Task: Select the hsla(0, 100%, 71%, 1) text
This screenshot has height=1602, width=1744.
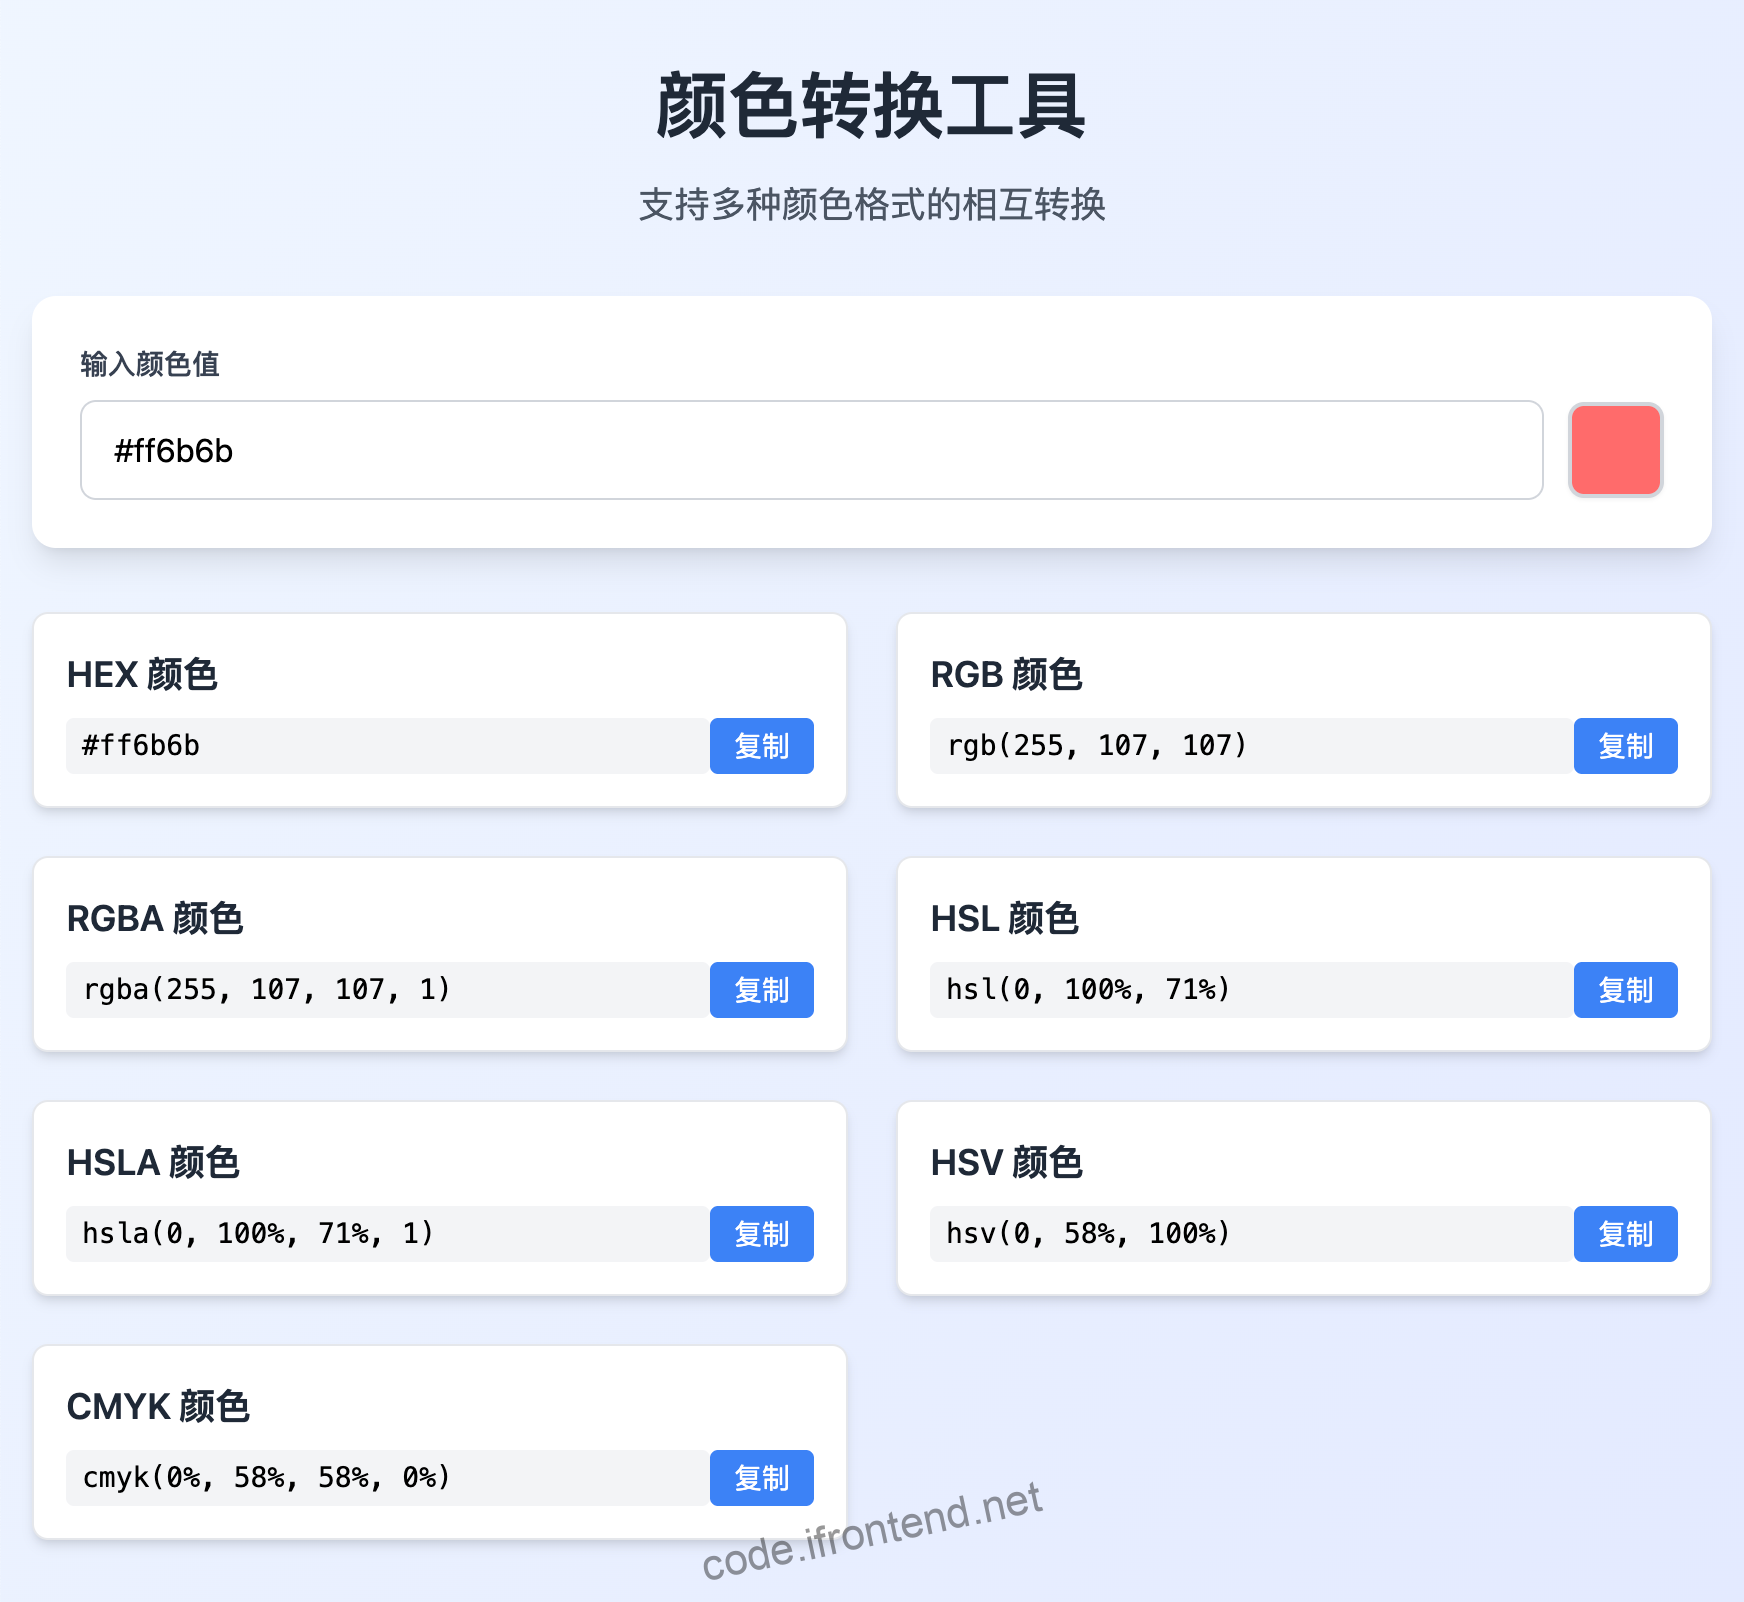Action: (x=255, y=1233)
